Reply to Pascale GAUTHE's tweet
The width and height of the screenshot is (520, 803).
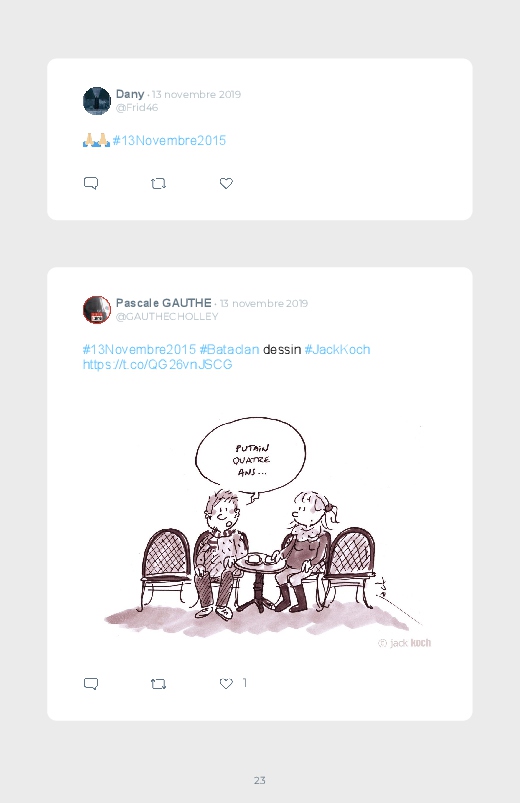(91, 684)
